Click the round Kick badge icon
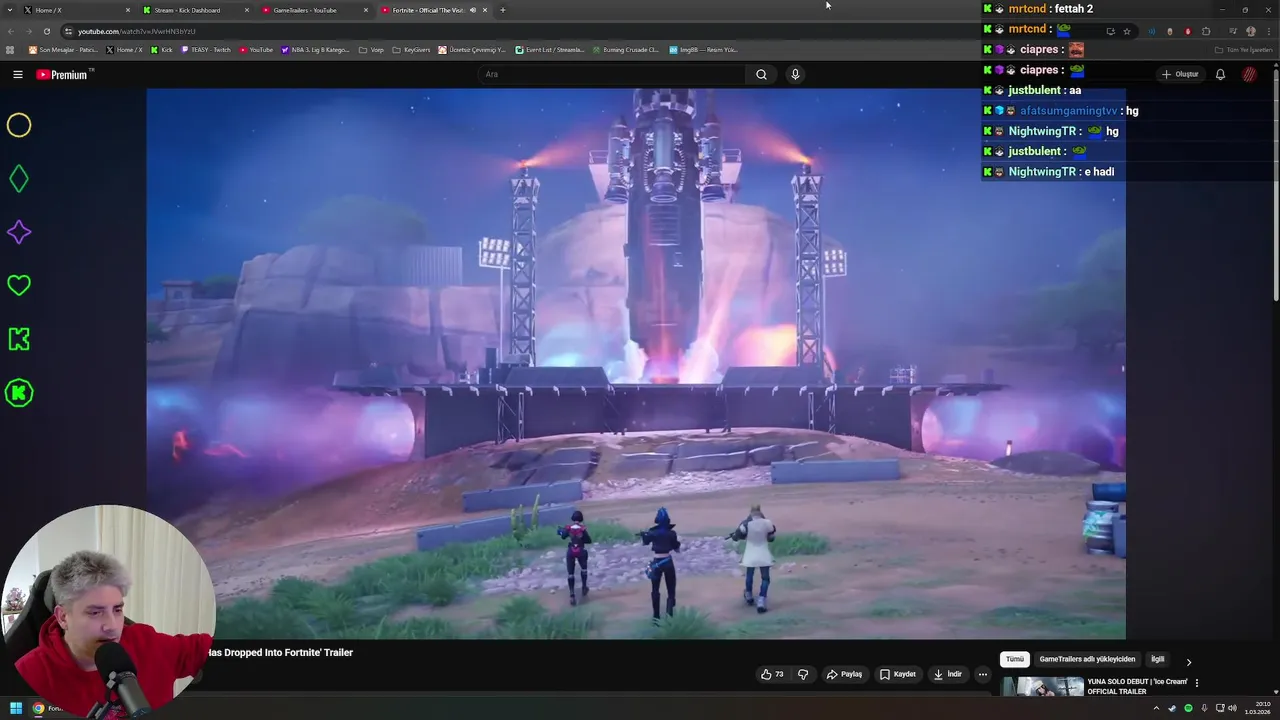1280x720 pixels. [19, 393]
